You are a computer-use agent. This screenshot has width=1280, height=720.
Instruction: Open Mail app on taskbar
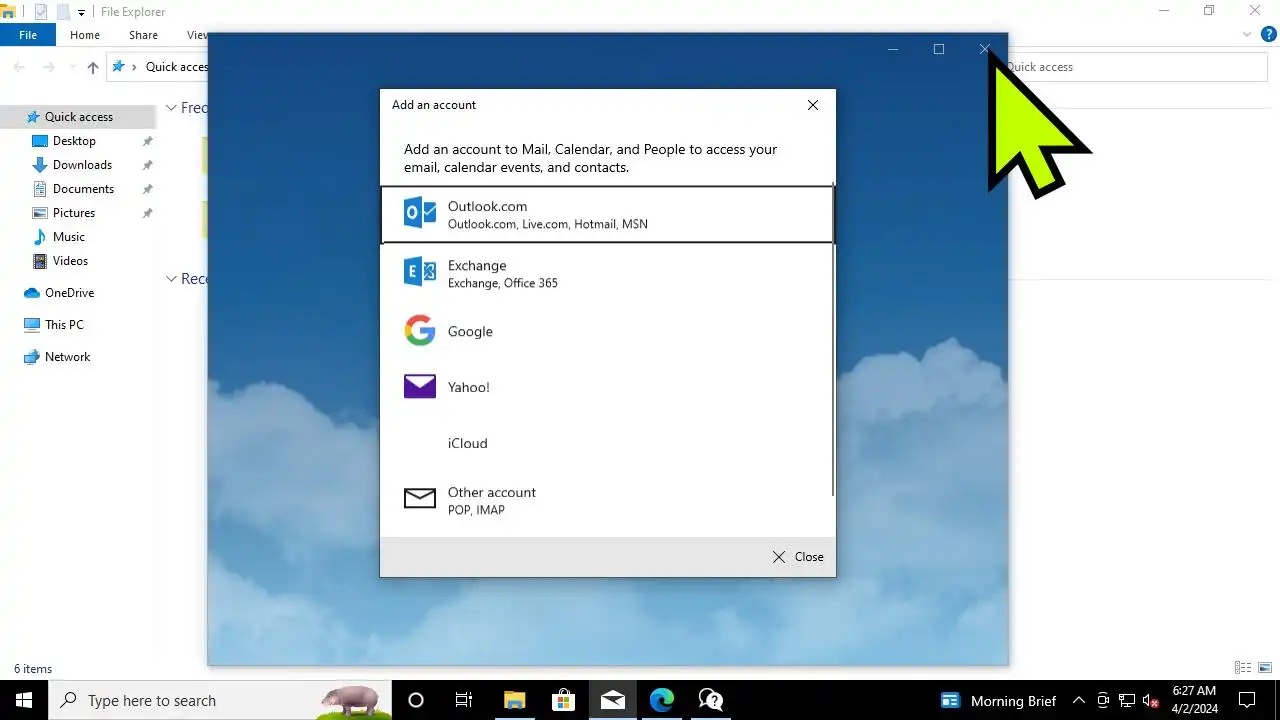(612, 700)
